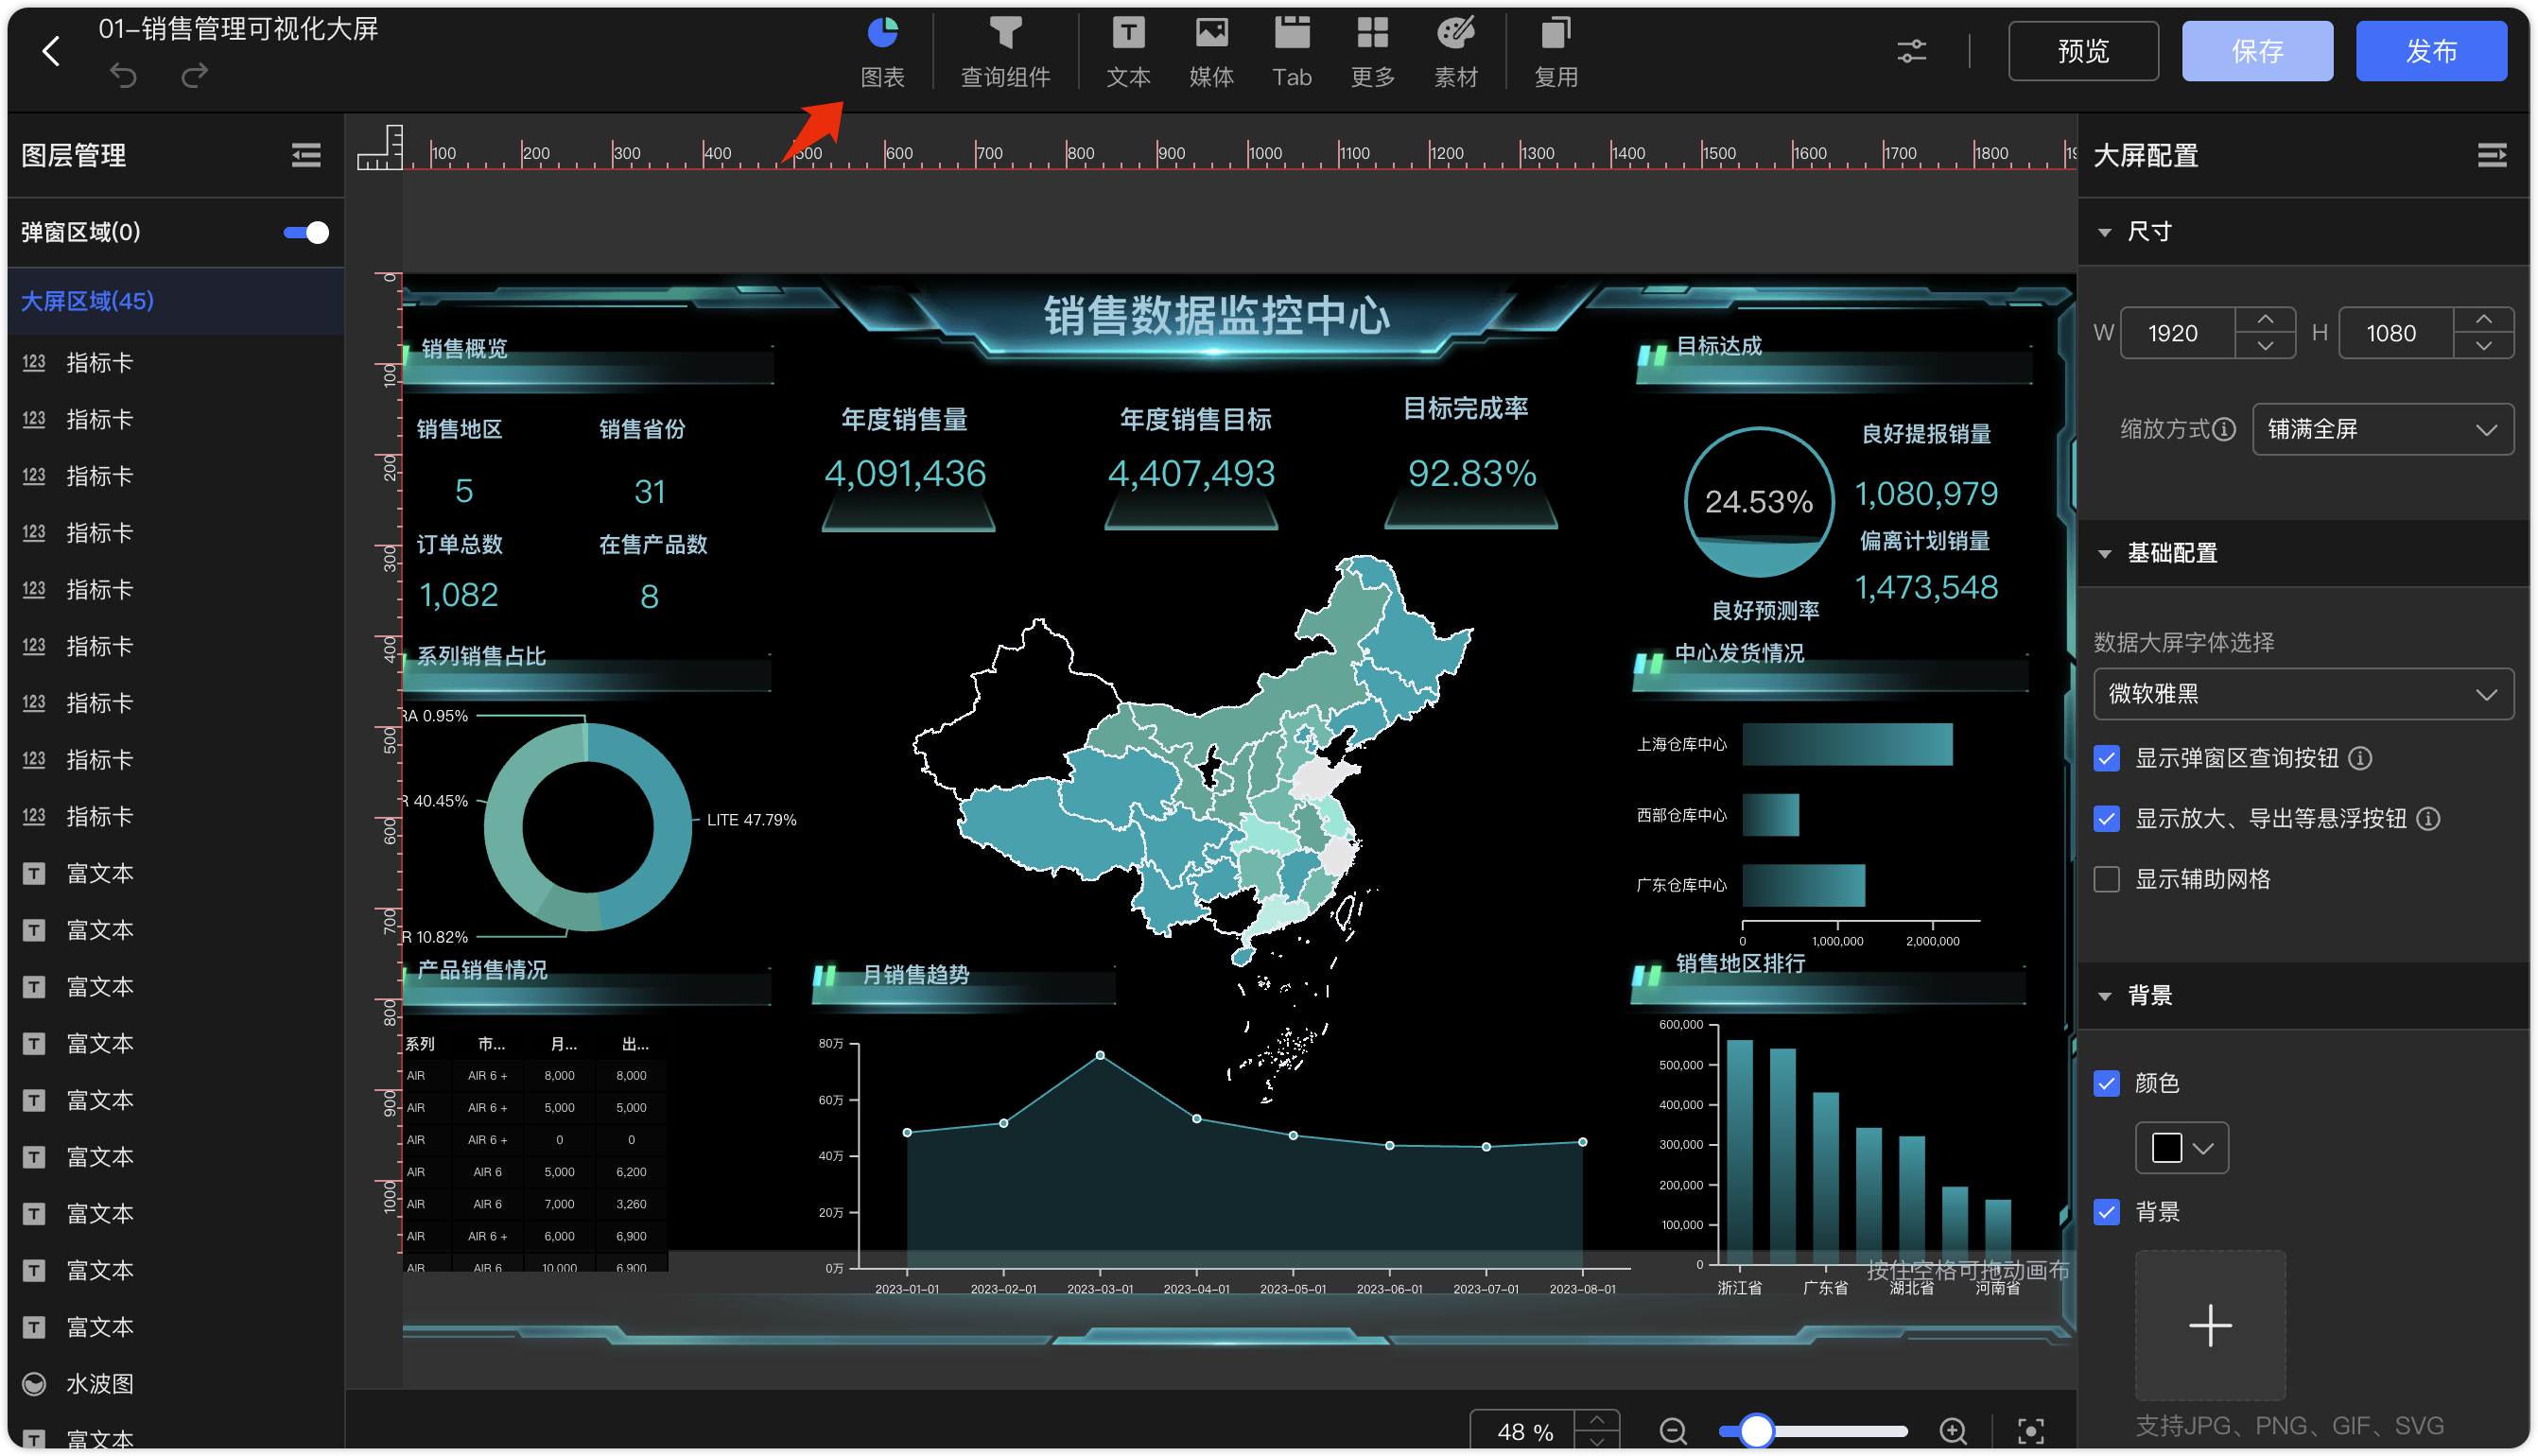Click the 预览 preview button
Image resolution: width=2538 pixels, height=1456 pixels.
tap(2083, 51)
